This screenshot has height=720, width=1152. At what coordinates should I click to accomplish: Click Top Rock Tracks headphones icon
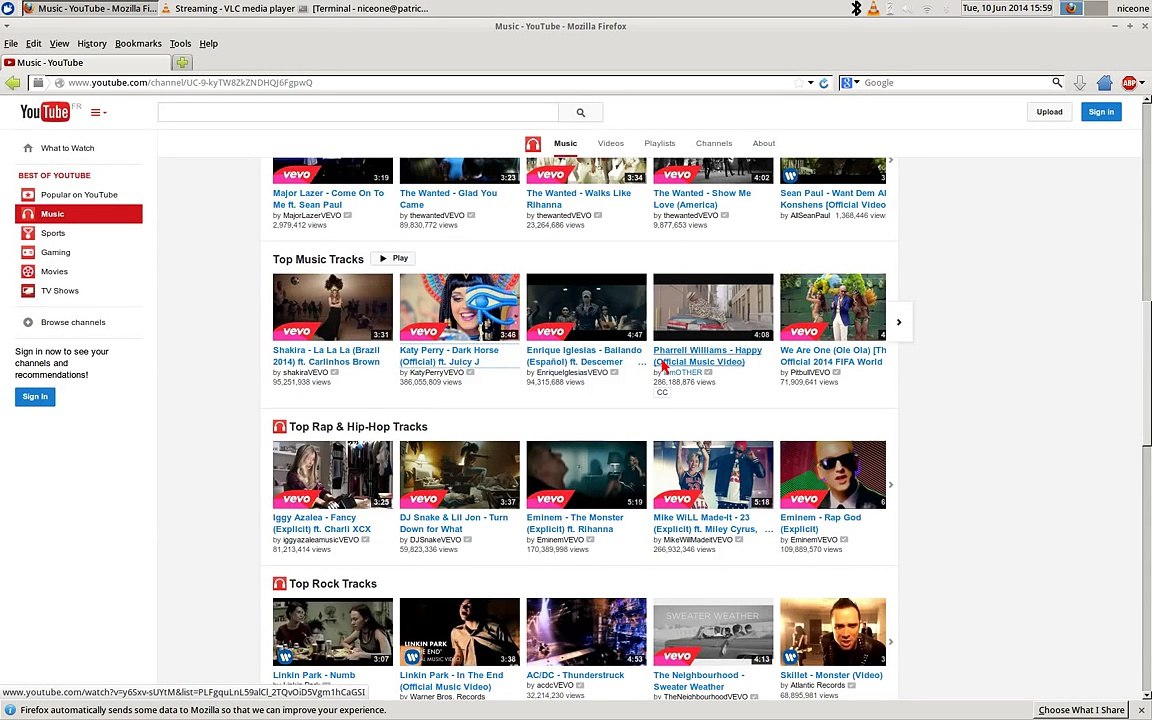pos(279,584)
